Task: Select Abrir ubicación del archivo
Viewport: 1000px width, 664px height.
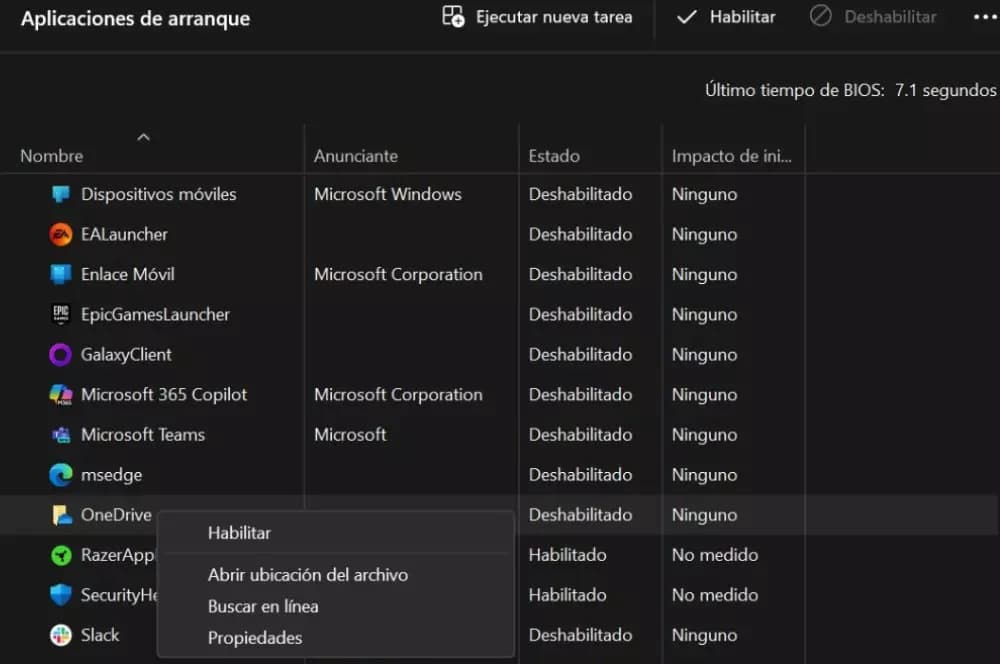Action: point(307,575)
